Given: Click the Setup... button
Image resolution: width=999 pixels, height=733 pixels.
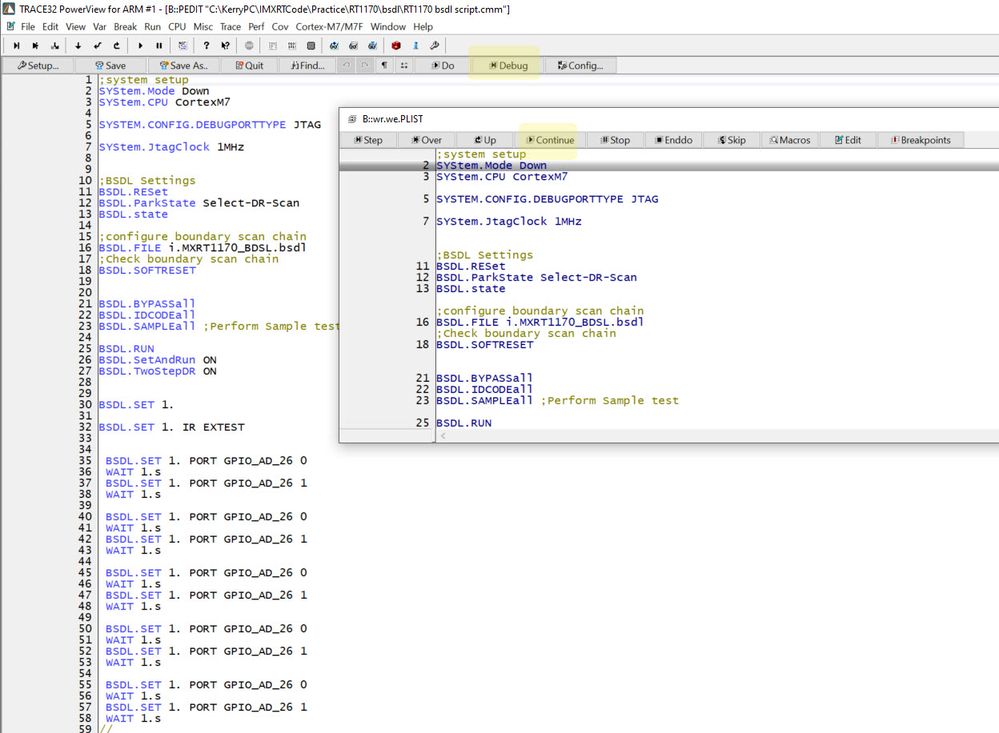Looking at the screenshot, I should (x=38, y=66).
